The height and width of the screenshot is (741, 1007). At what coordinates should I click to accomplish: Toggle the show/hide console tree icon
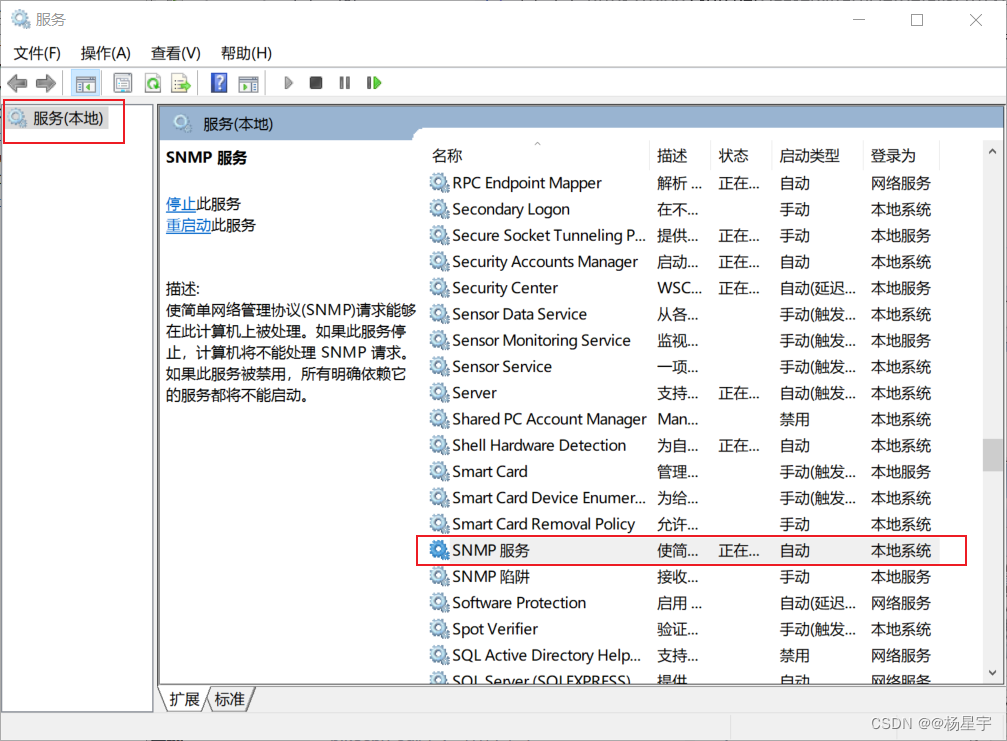coord(85,83)
